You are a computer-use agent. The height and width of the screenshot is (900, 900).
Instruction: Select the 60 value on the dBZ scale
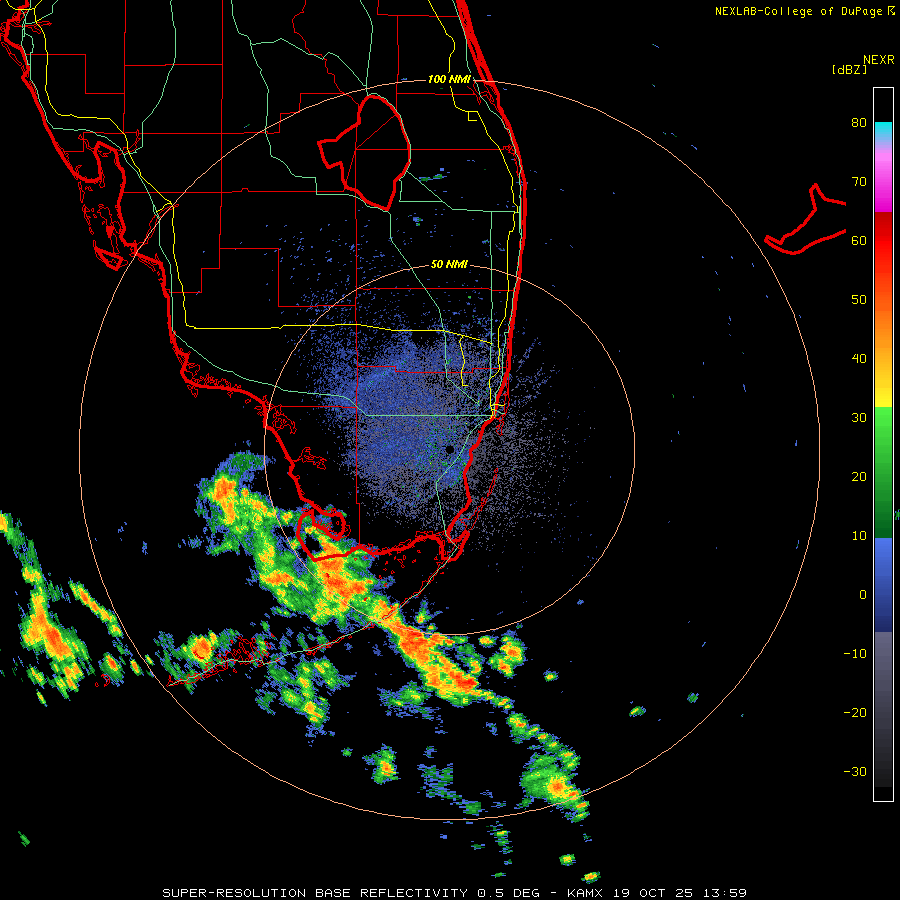[859, 241]
